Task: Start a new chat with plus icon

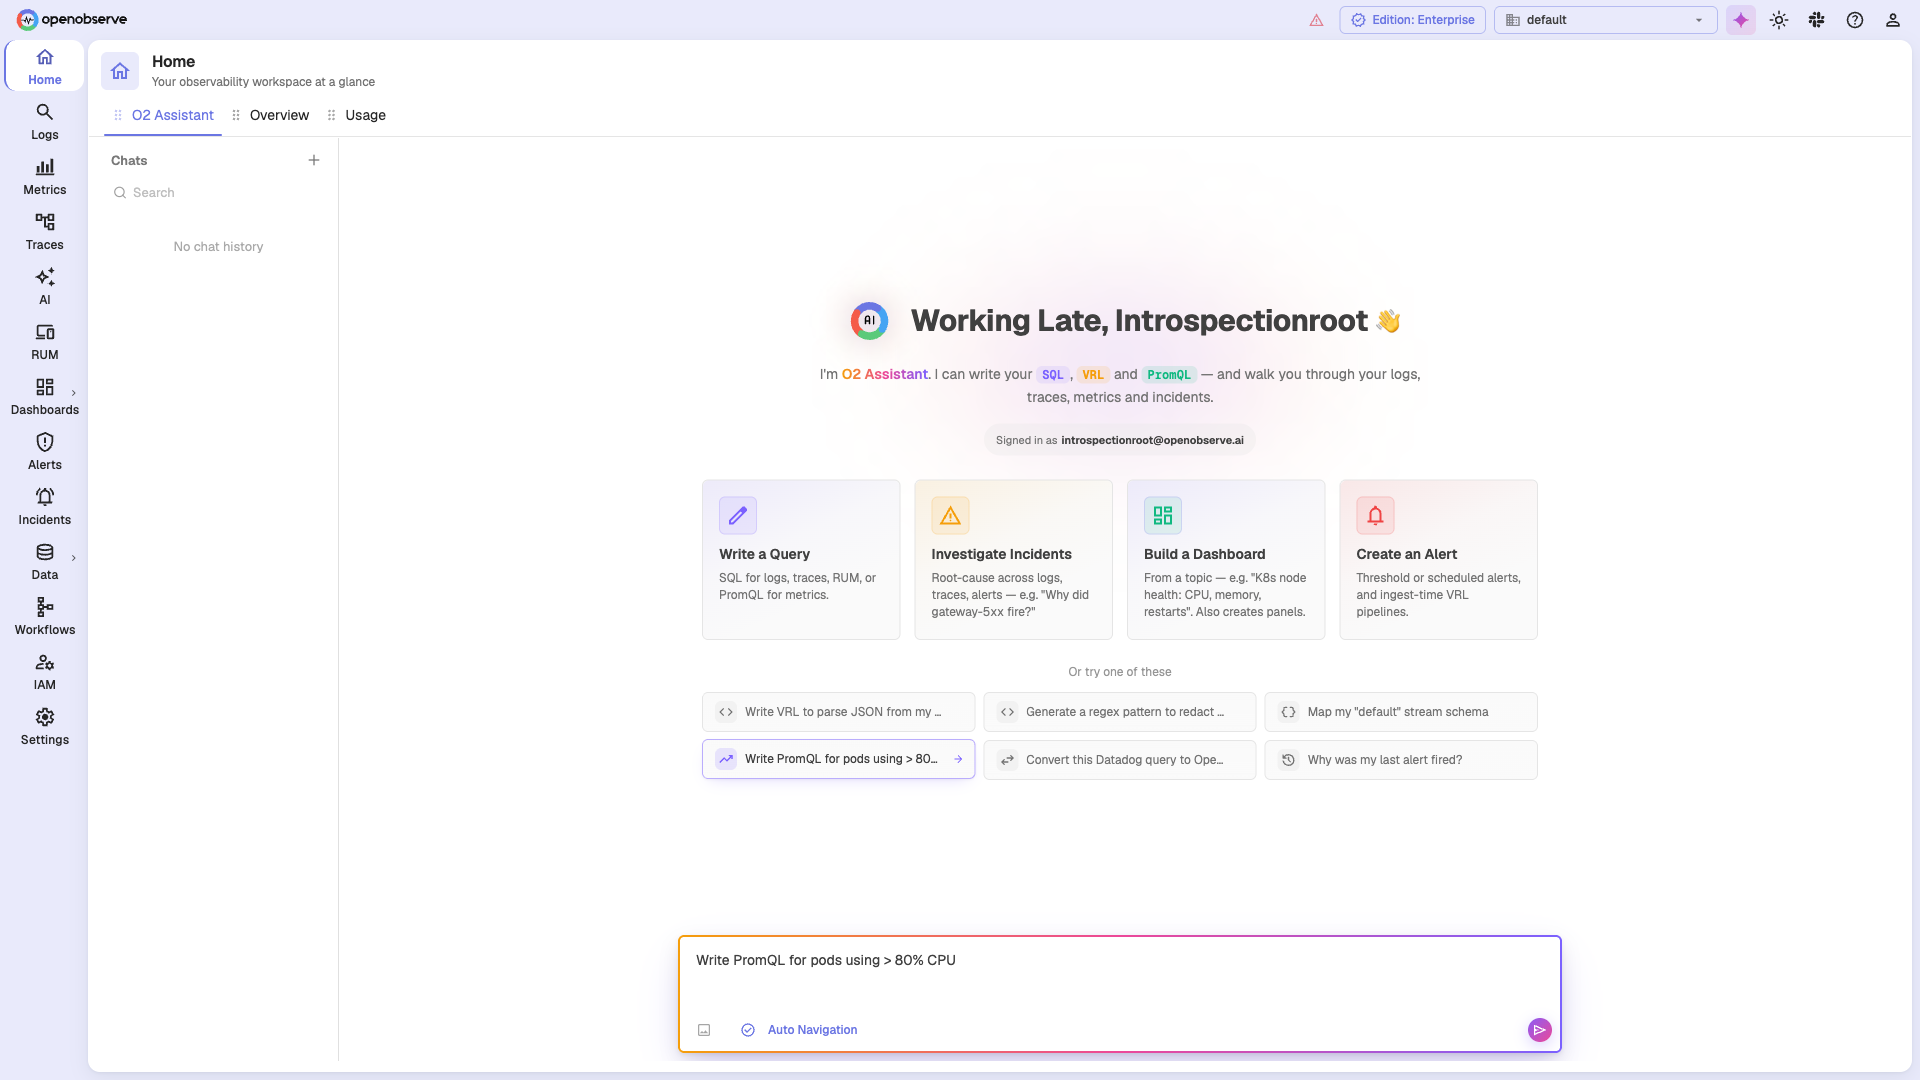Action: point(314,160)
